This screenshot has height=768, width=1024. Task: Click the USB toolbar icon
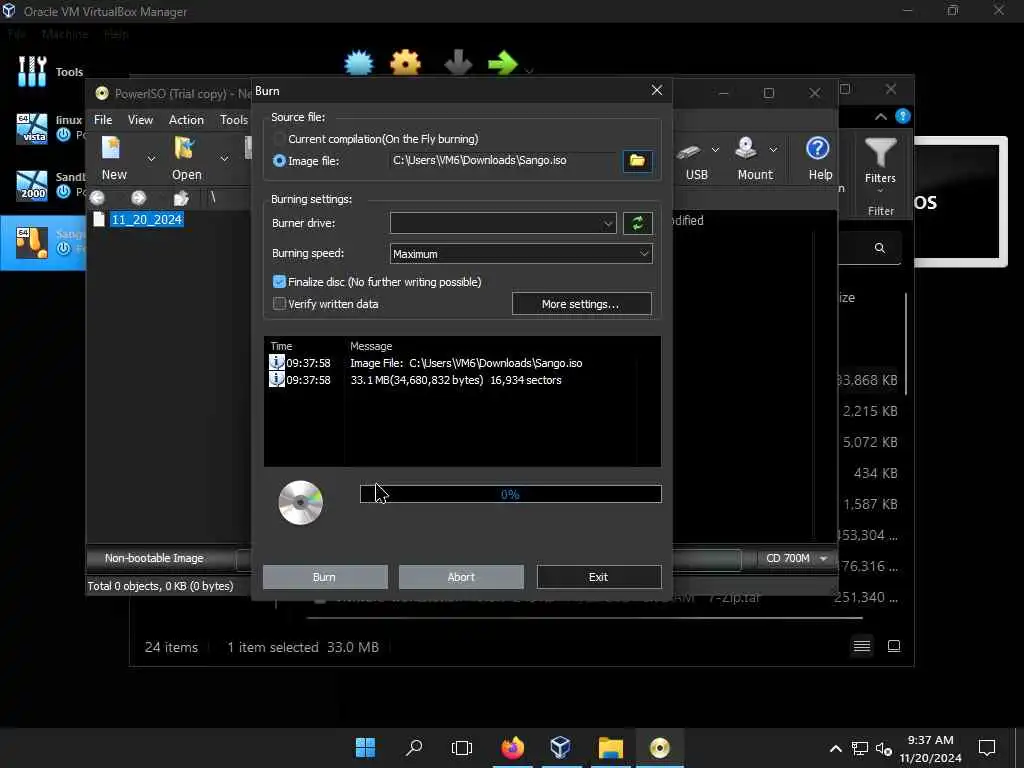pyautogui.click(x=692, y=158)
